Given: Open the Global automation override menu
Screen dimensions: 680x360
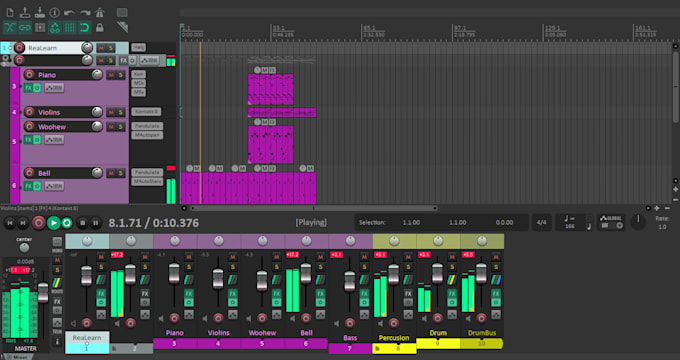Looking at the screenshot, I should [x=611, y=222].
